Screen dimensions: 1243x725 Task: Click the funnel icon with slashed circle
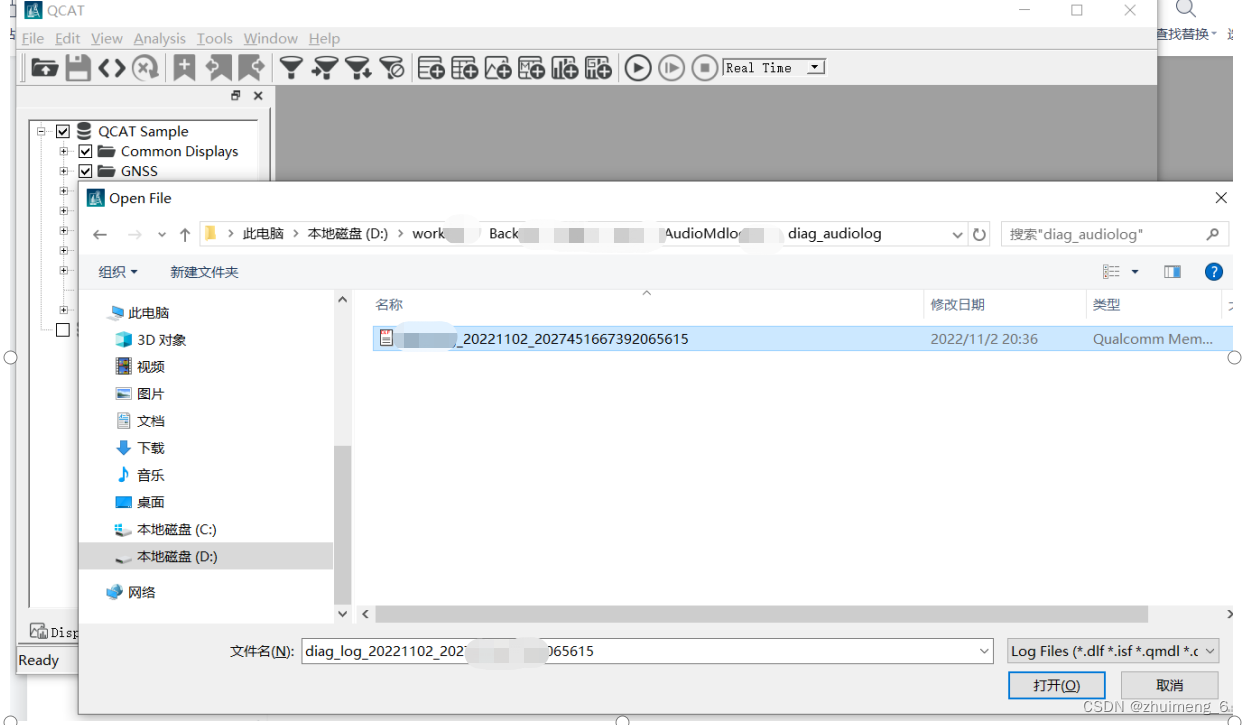[x=392, y=68]
